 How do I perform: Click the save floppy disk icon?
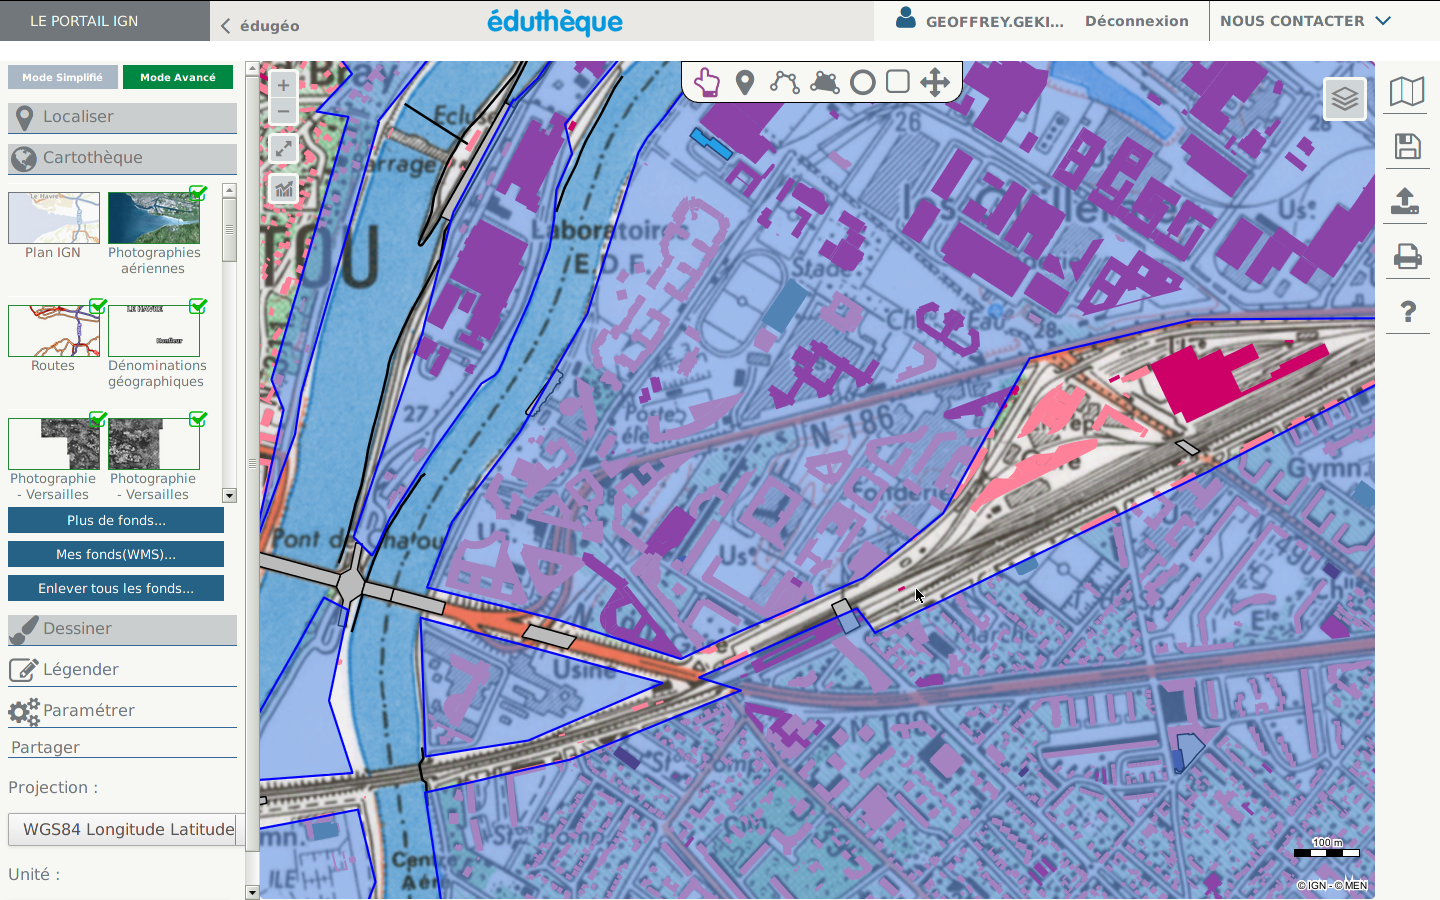click(1407, 147)
